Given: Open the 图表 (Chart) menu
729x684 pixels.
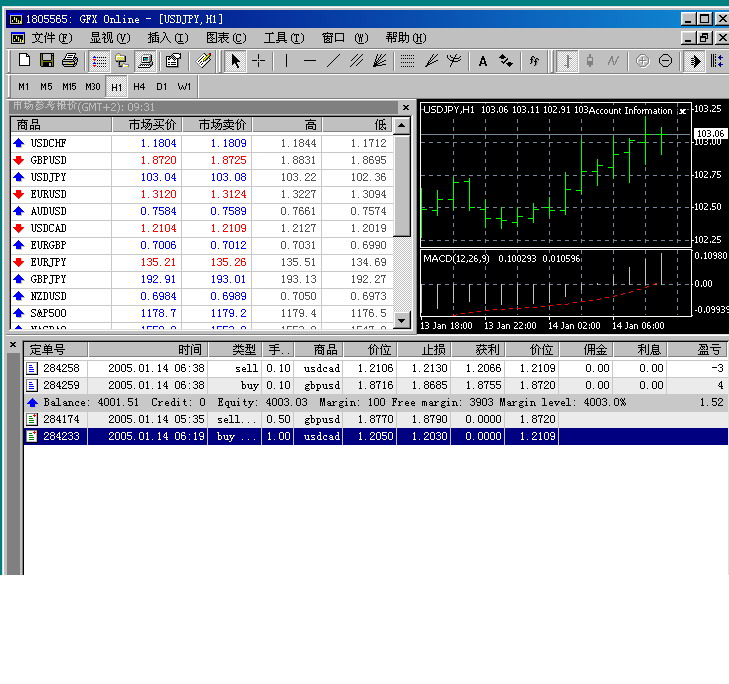Looking at the screenshot, I should 224,38.
